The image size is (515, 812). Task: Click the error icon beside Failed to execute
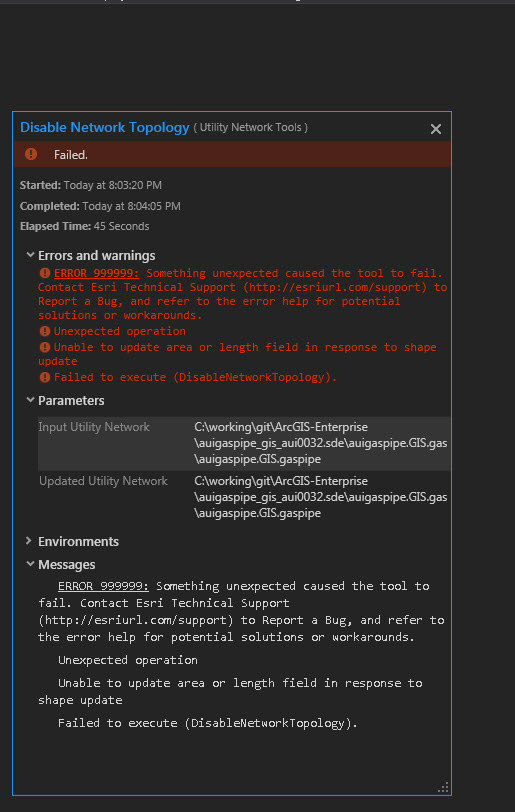tap(45, 377)
